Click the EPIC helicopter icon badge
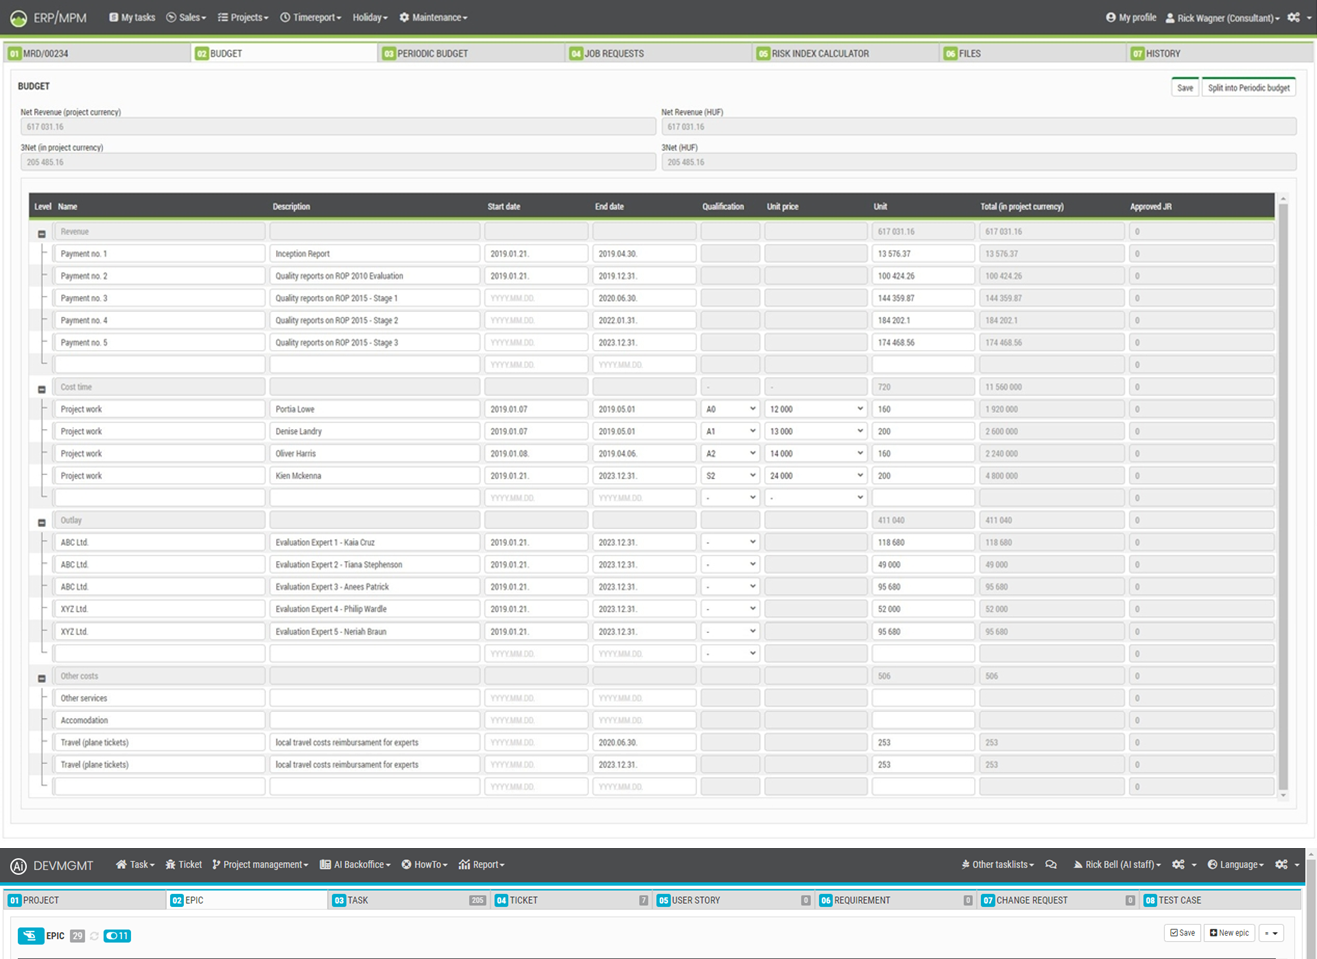 [30, 936]
